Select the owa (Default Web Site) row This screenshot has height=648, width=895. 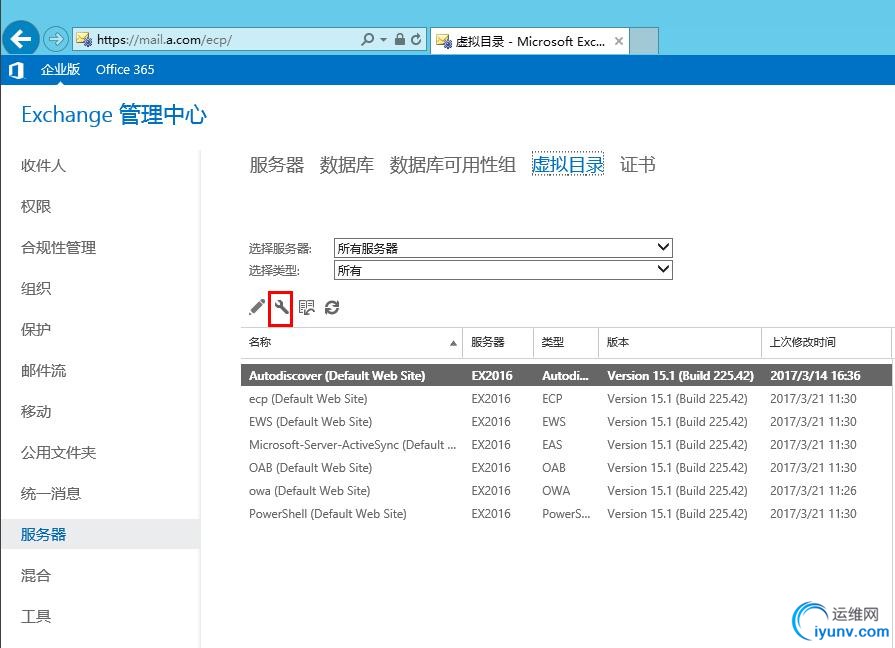pos(566,490)
